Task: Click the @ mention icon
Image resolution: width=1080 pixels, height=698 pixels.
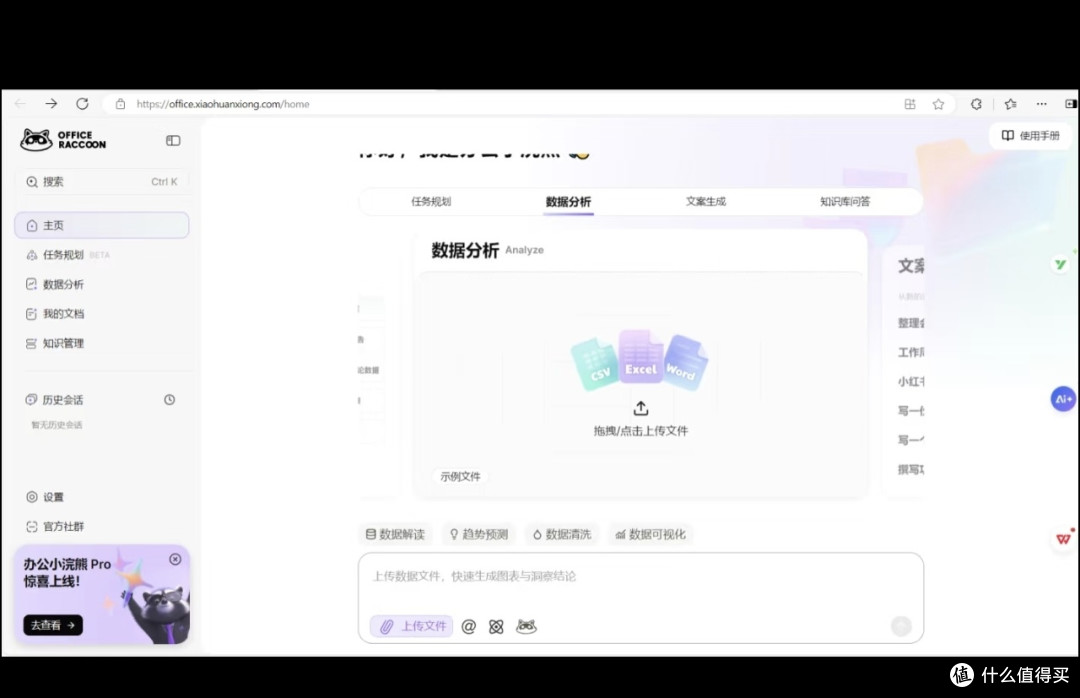Action: click(x=468, y=626)
